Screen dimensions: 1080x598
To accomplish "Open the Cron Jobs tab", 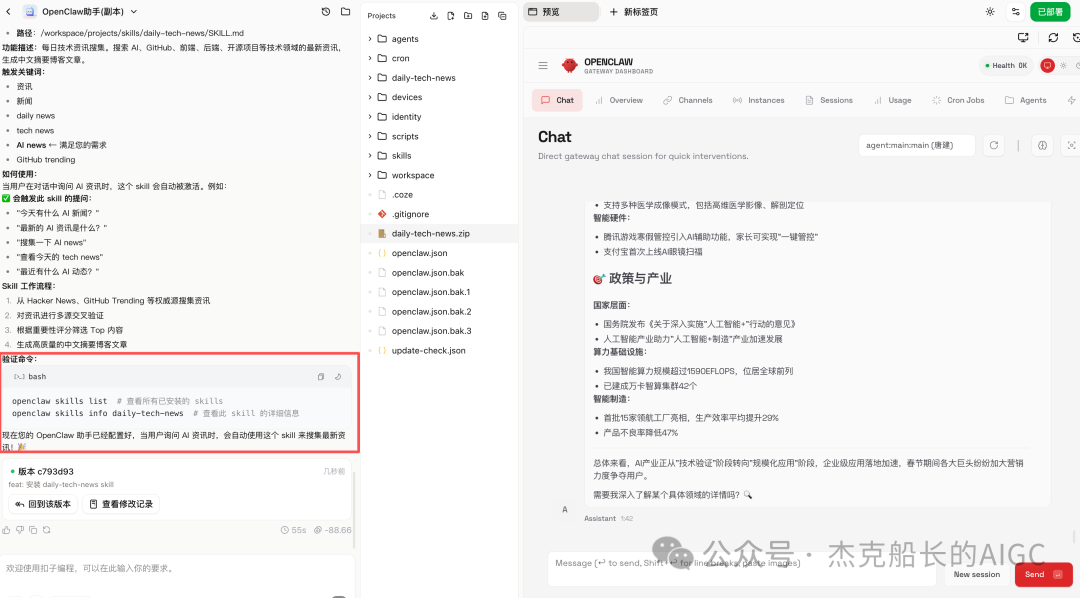I will [x=958, y=100].
